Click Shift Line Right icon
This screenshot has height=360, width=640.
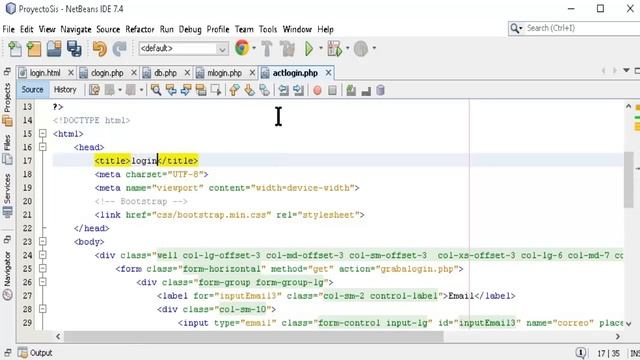[298, 90]
